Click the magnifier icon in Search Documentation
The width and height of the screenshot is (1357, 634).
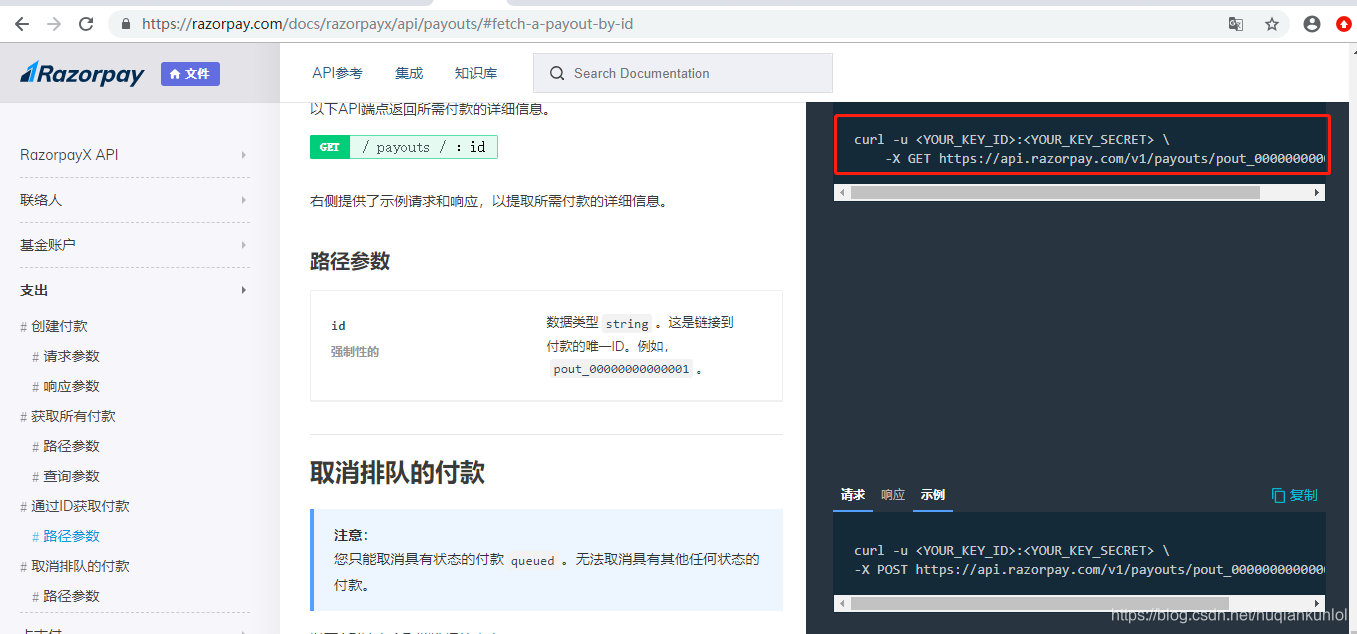(556, 73)
